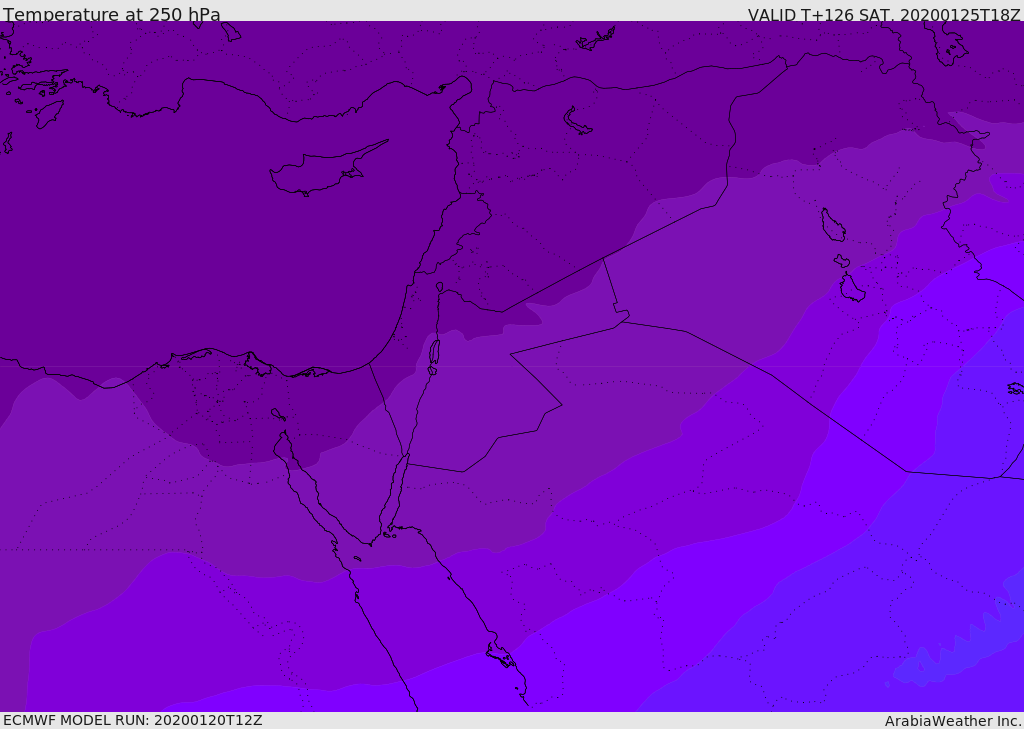The width and height of the screenshot is (1024, 729).
Task: Click the 'VALID T+126 SAT. 20200125T18Z' label
Action: pyautogui.click(x=884, y=15)
